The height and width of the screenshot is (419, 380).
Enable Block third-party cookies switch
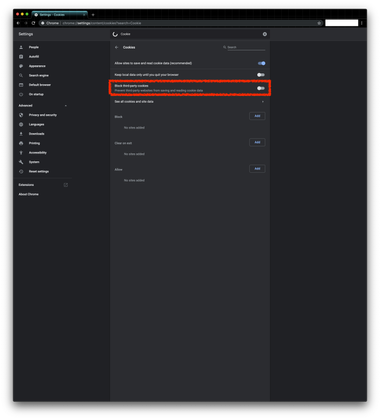261,88
